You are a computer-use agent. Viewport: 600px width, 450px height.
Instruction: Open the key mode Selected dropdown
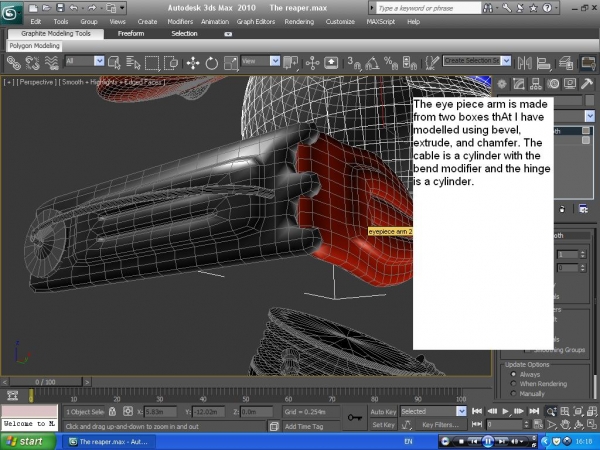[461, 411]
